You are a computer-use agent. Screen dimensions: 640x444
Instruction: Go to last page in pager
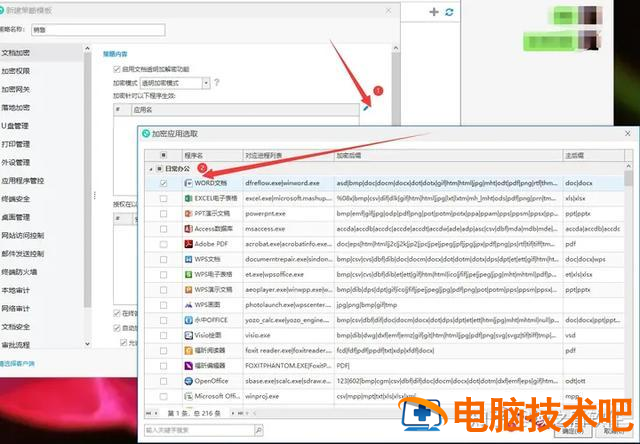click(x=241, y=413)
